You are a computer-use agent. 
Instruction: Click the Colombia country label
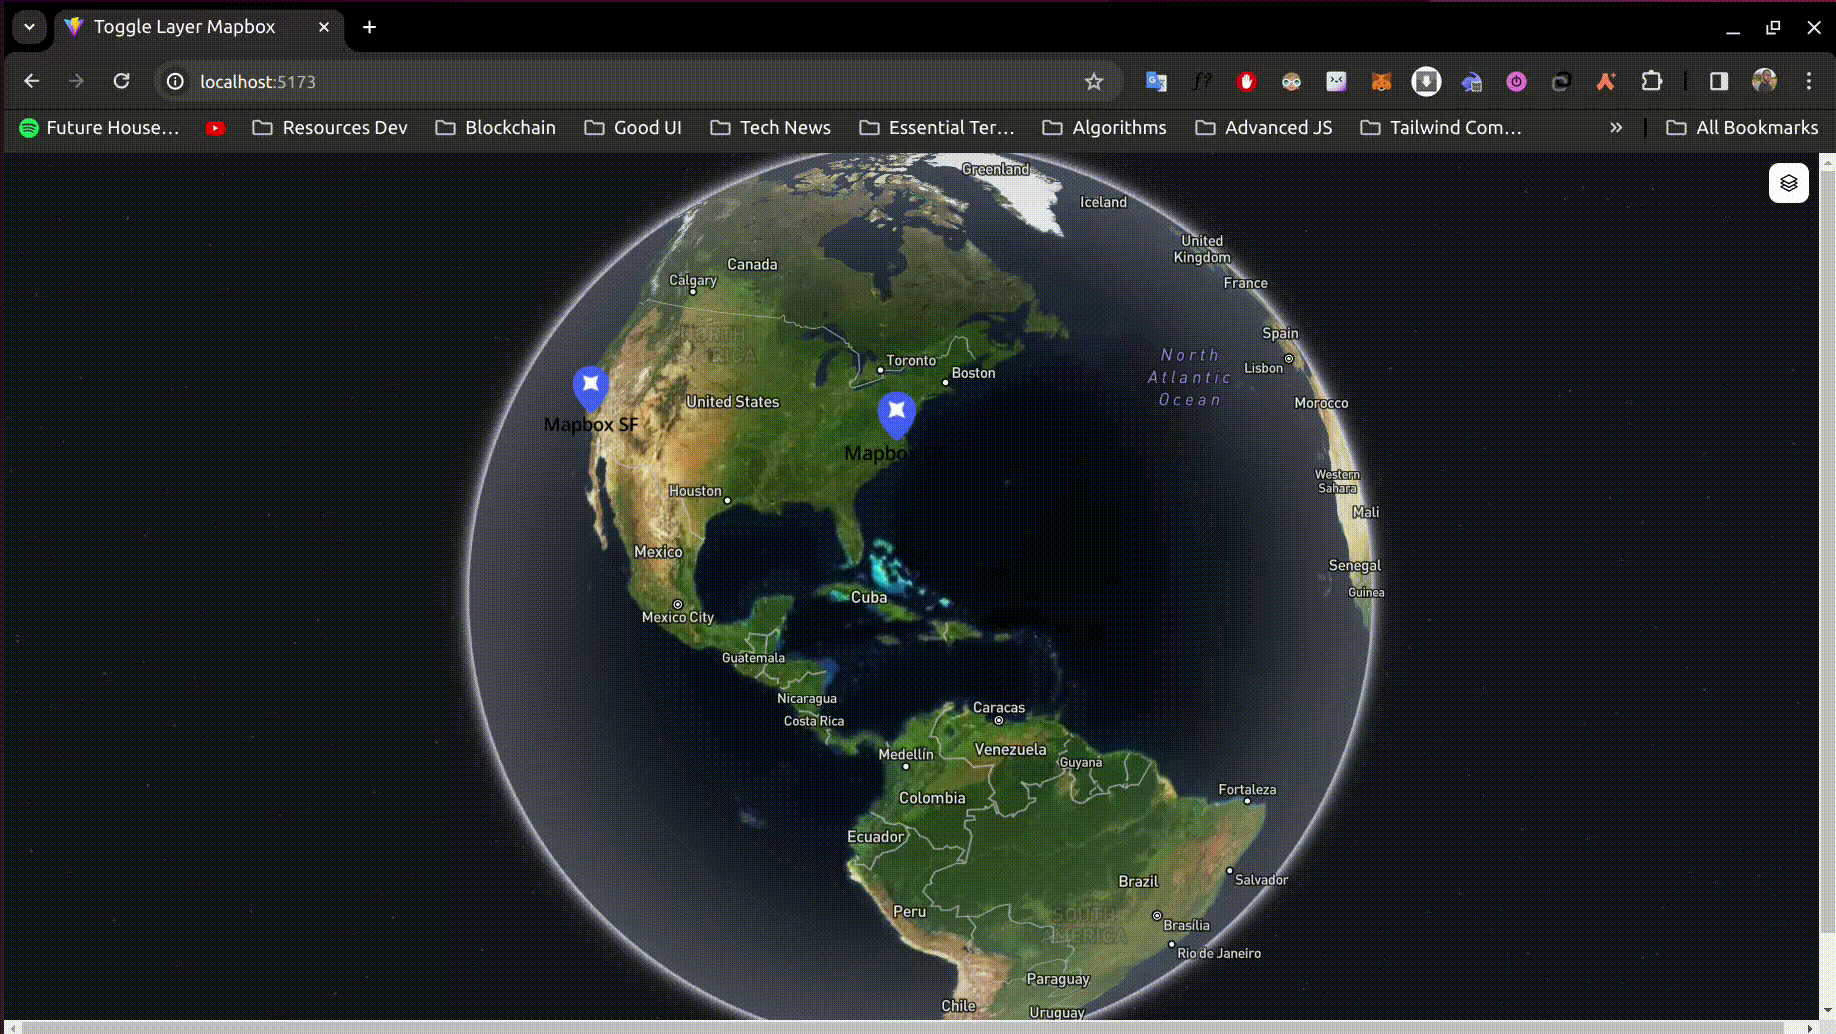[x=932, y=798]
